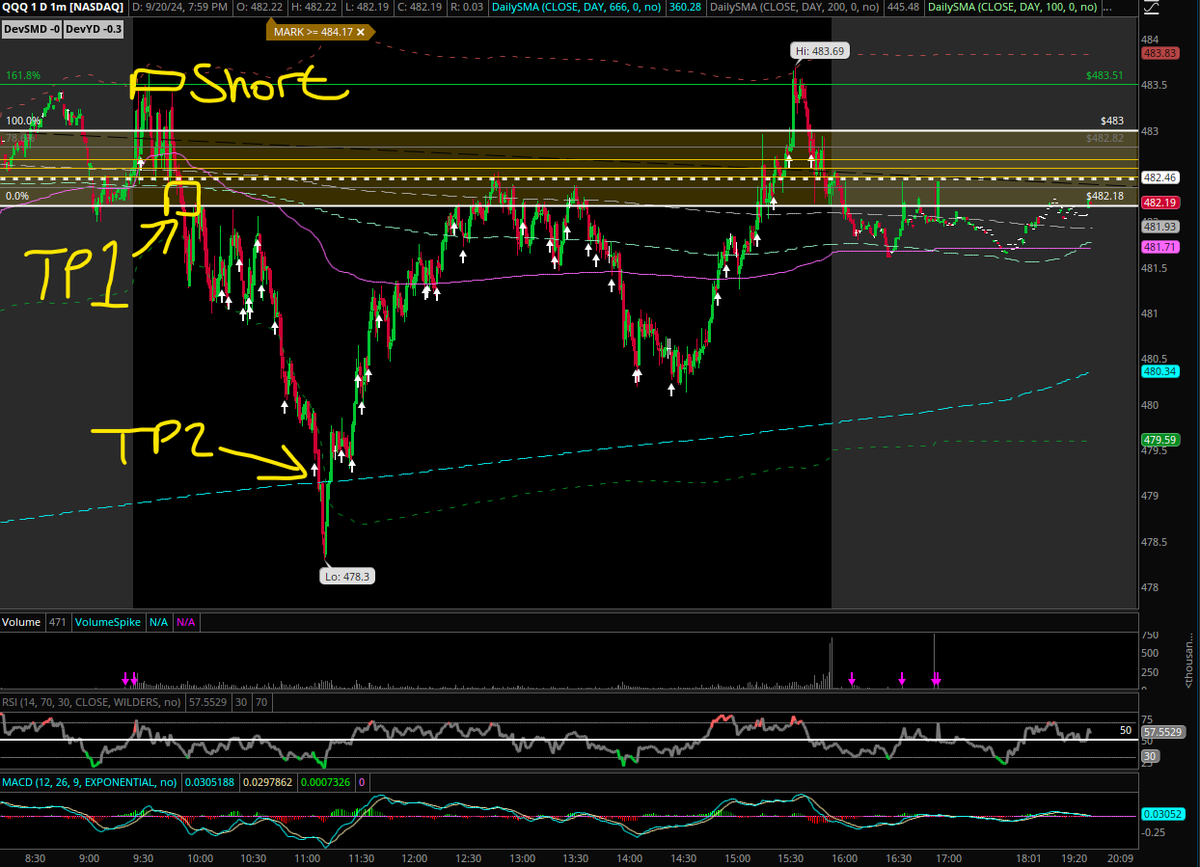Image resolution: width=1200 pixels, height=867 pixels.
Task: Click the DailySMA 100 study label
Action: pos(1014,8)
